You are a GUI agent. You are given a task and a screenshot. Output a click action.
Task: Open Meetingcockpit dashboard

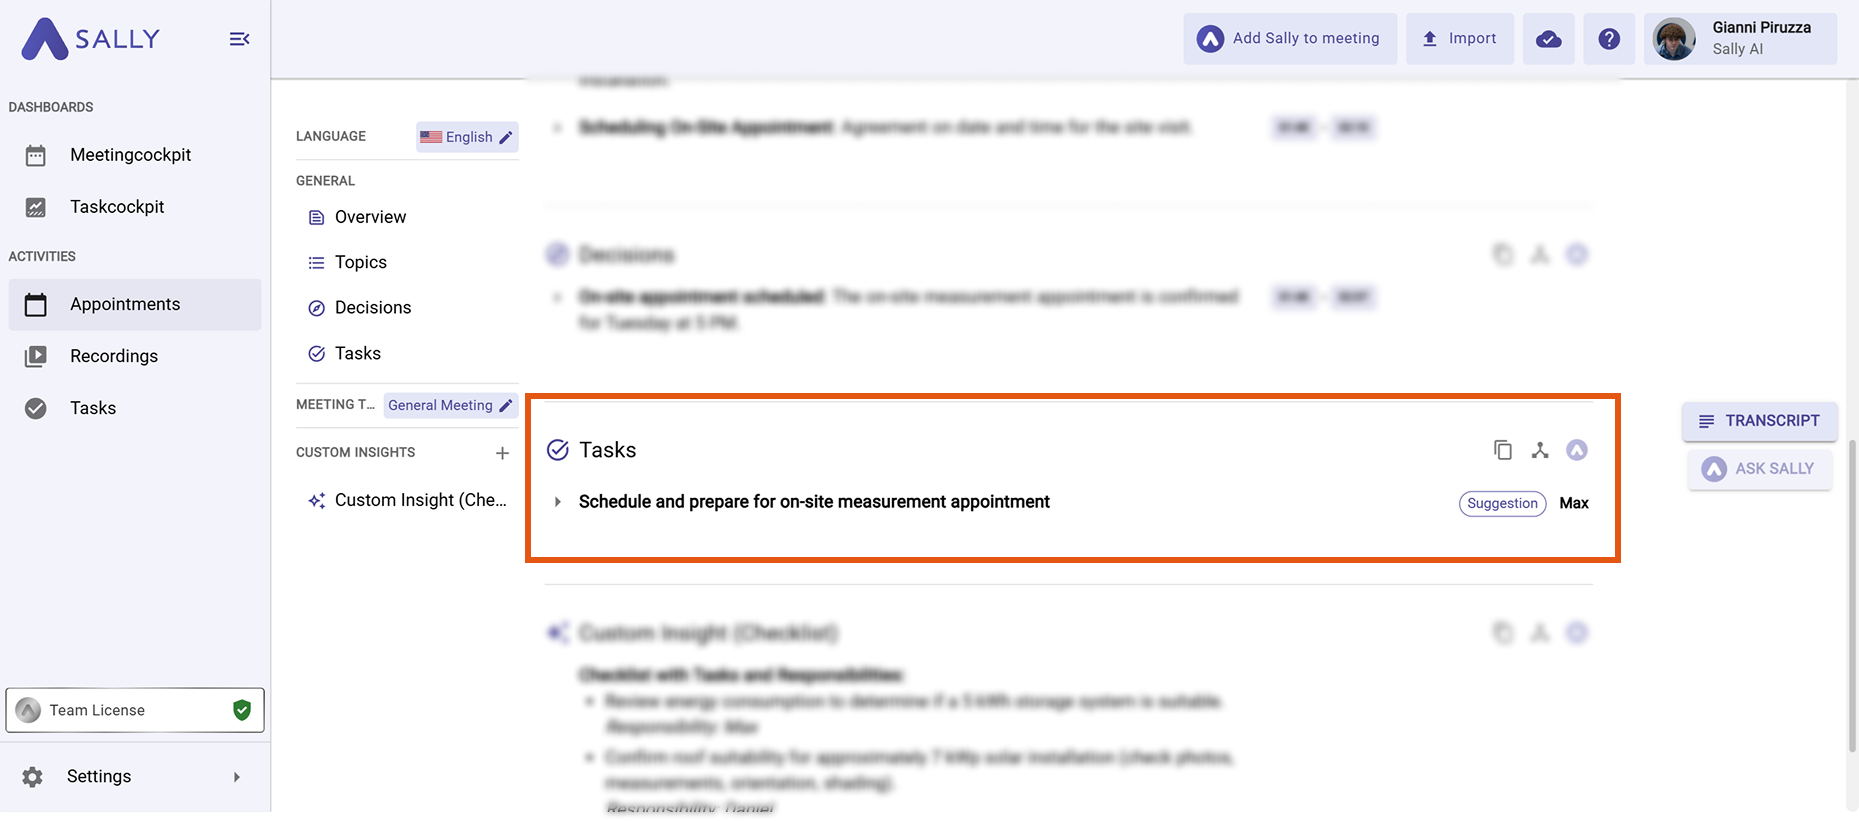(x=130, y=155)
